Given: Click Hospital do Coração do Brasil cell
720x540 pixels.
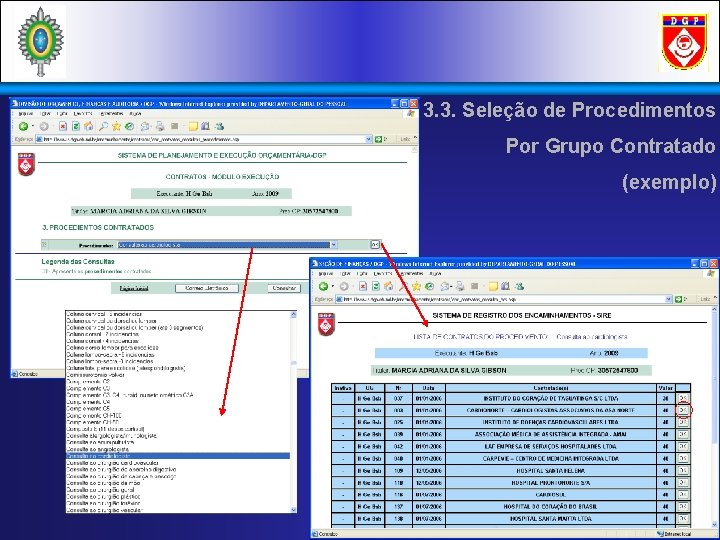Looking at the screenshot, I should coord(551,507).
